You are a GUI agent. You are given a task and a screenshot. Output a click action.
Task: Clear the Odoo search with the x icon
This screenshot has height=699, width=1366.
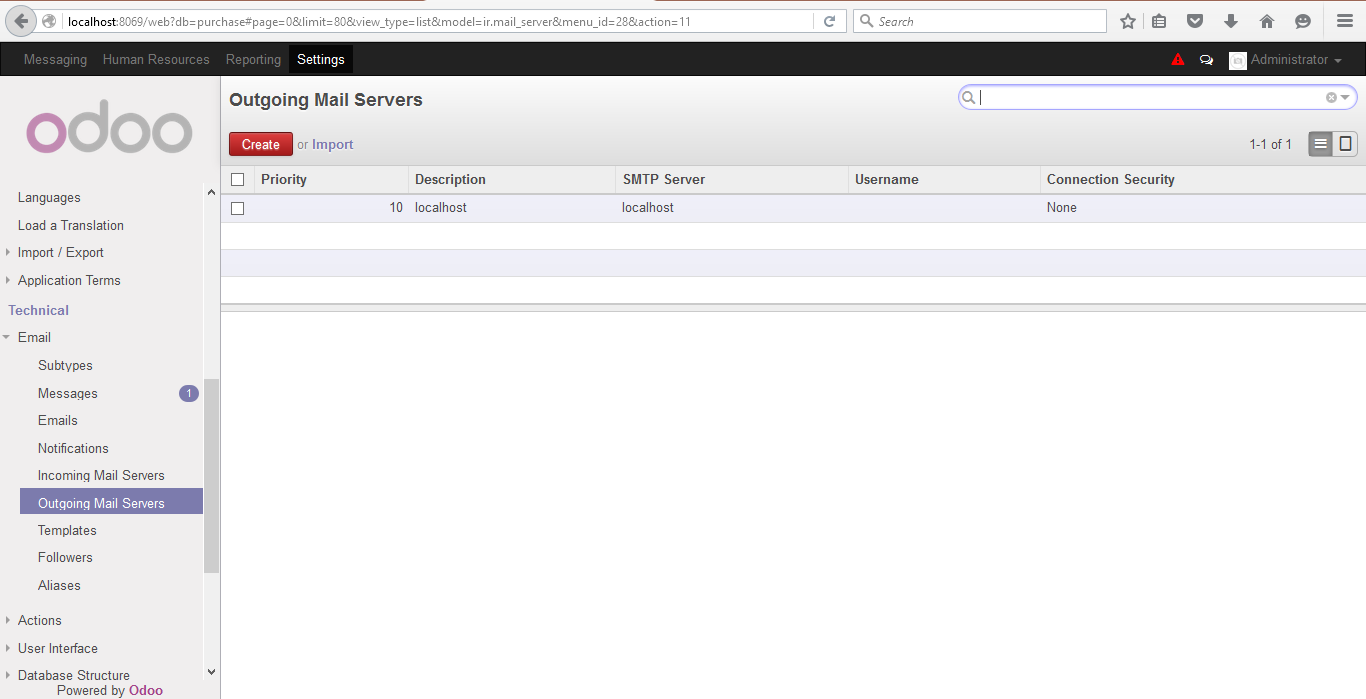coord(1331,97)
